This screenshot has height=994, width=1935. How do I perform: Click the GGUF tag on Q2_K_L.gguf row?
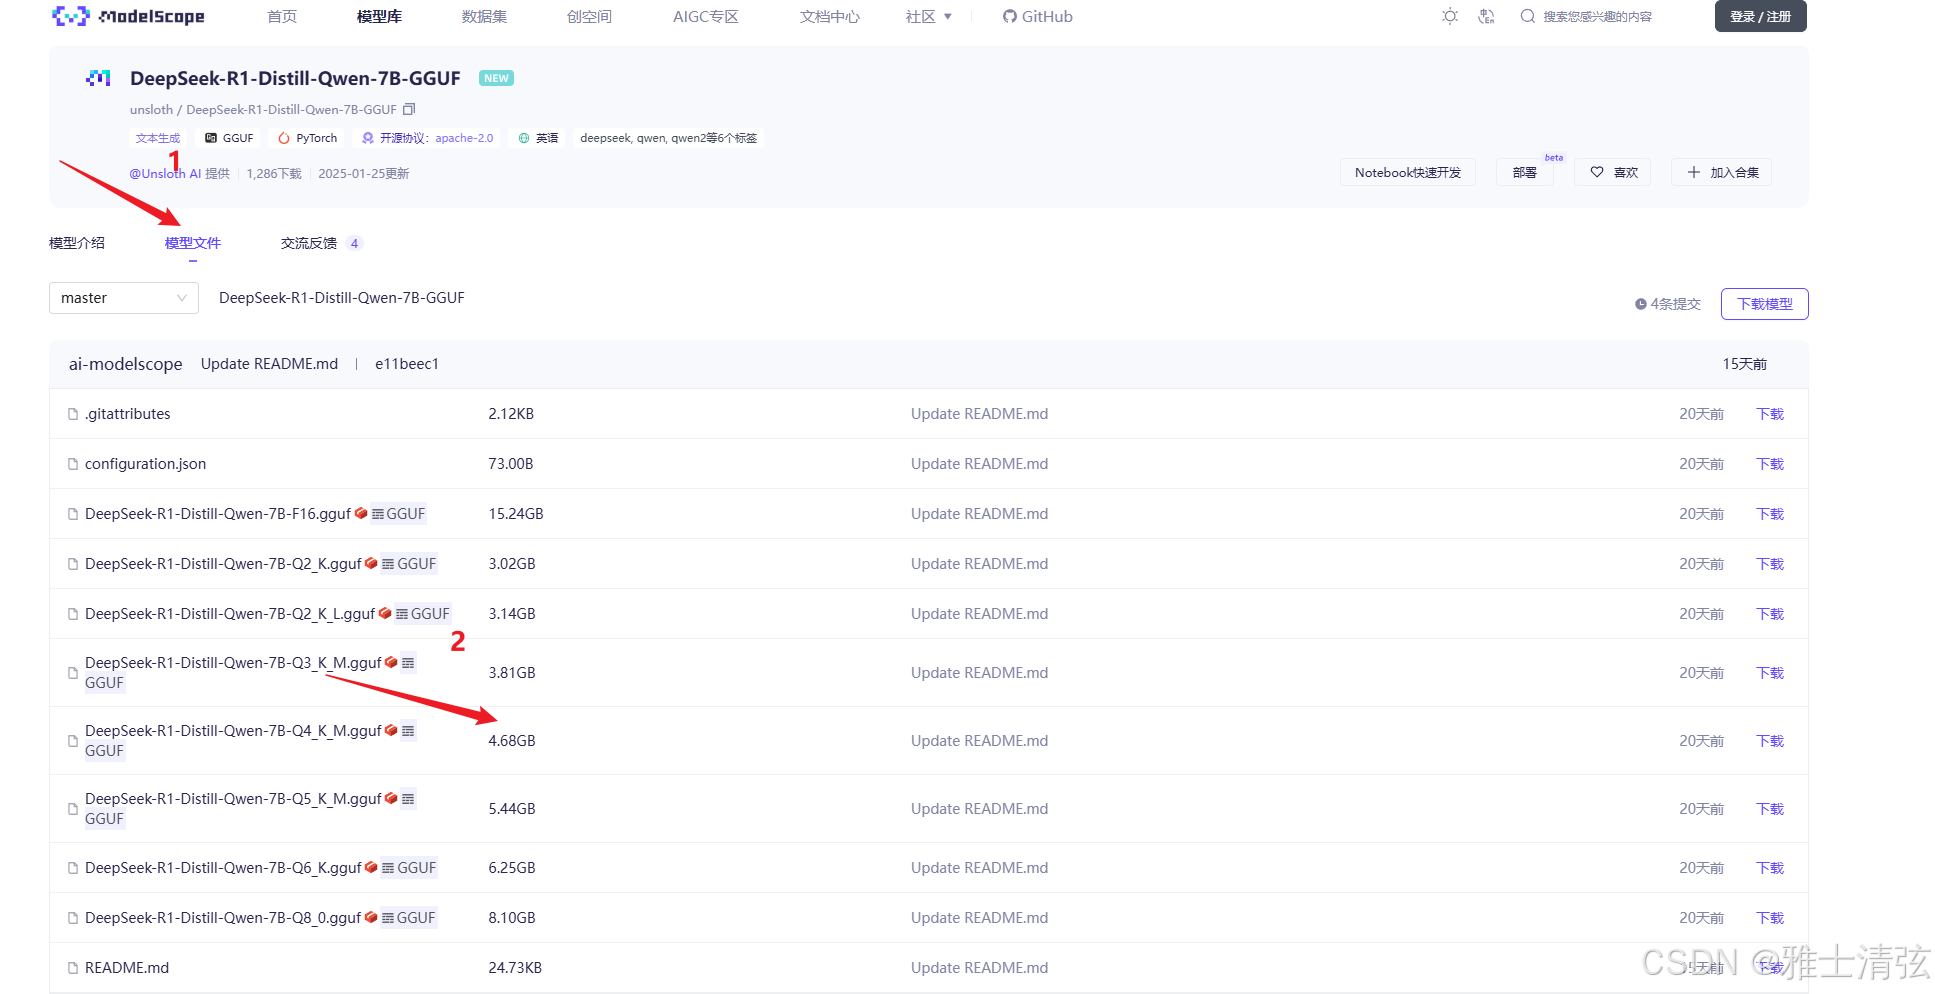[423, 614]
